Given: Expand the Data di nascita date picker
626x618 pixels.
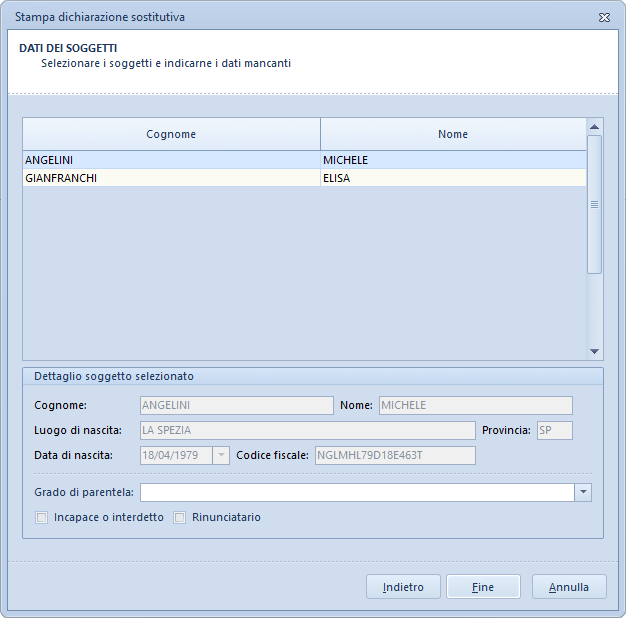Looking at the screenshot, I should pyautogui.click(x=221, y=456).
